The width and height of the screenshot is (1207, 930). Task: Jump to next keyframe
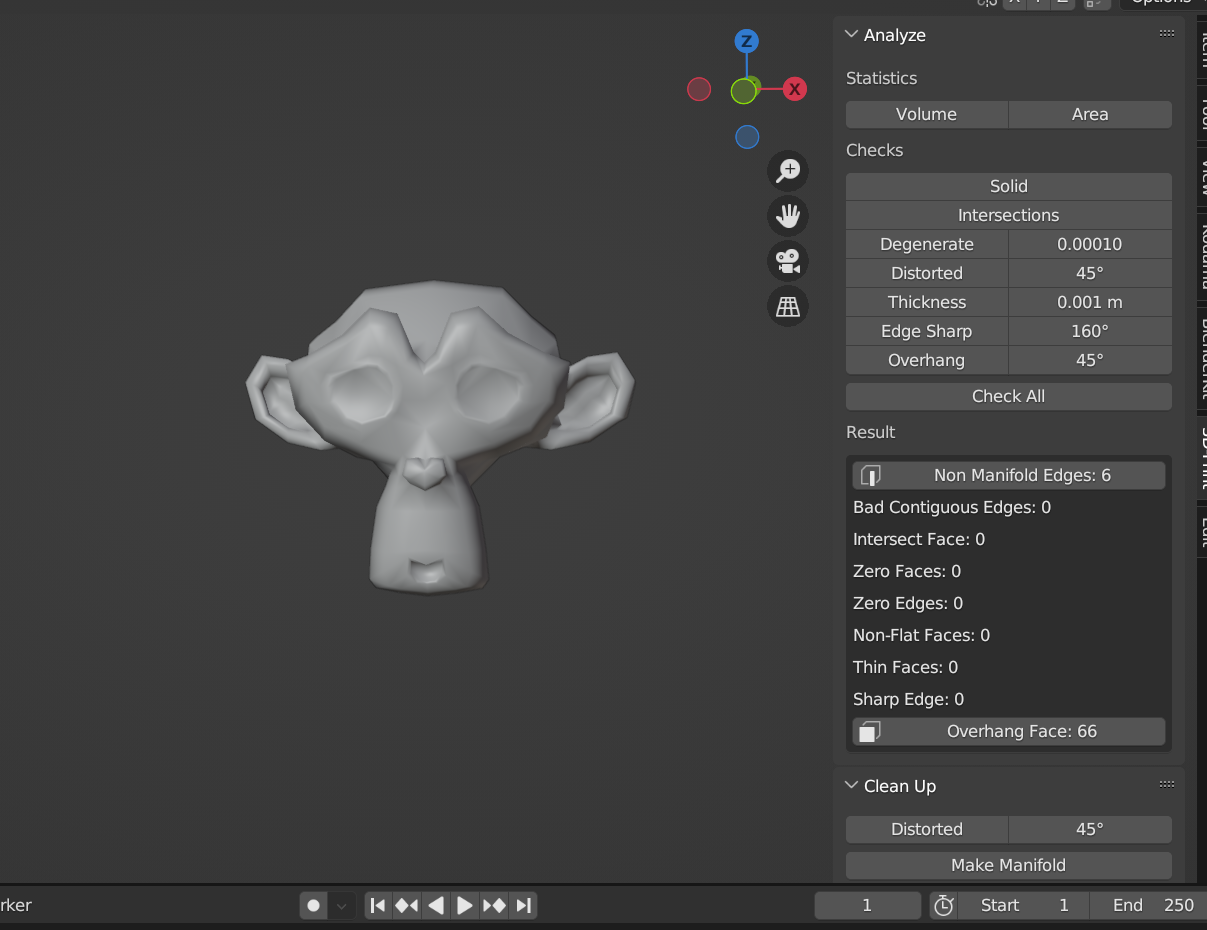coord(494,905)
